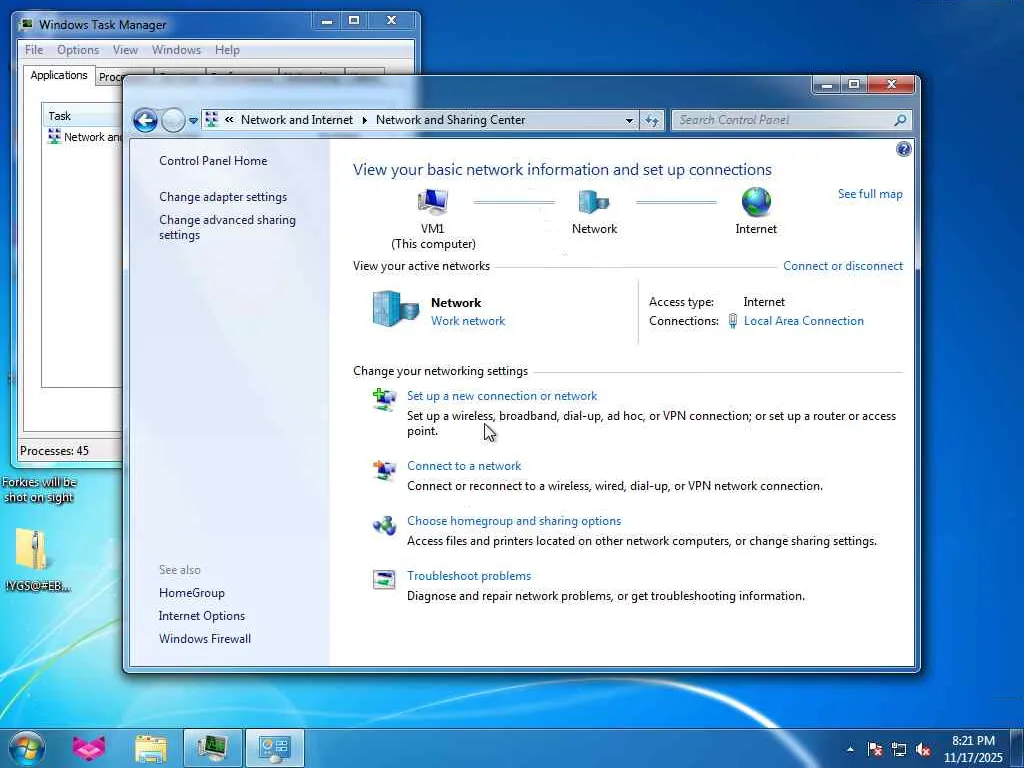This screenshot has height=768, width=1024.
Task: Click Set up a new connection or network
Action: (502, 396)
